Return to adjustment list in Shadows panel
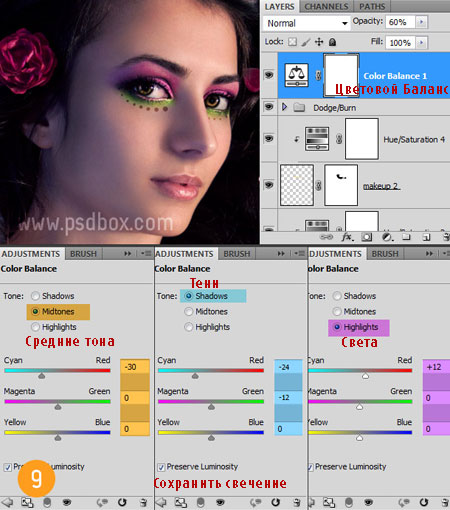 click(x=161, y=502)
